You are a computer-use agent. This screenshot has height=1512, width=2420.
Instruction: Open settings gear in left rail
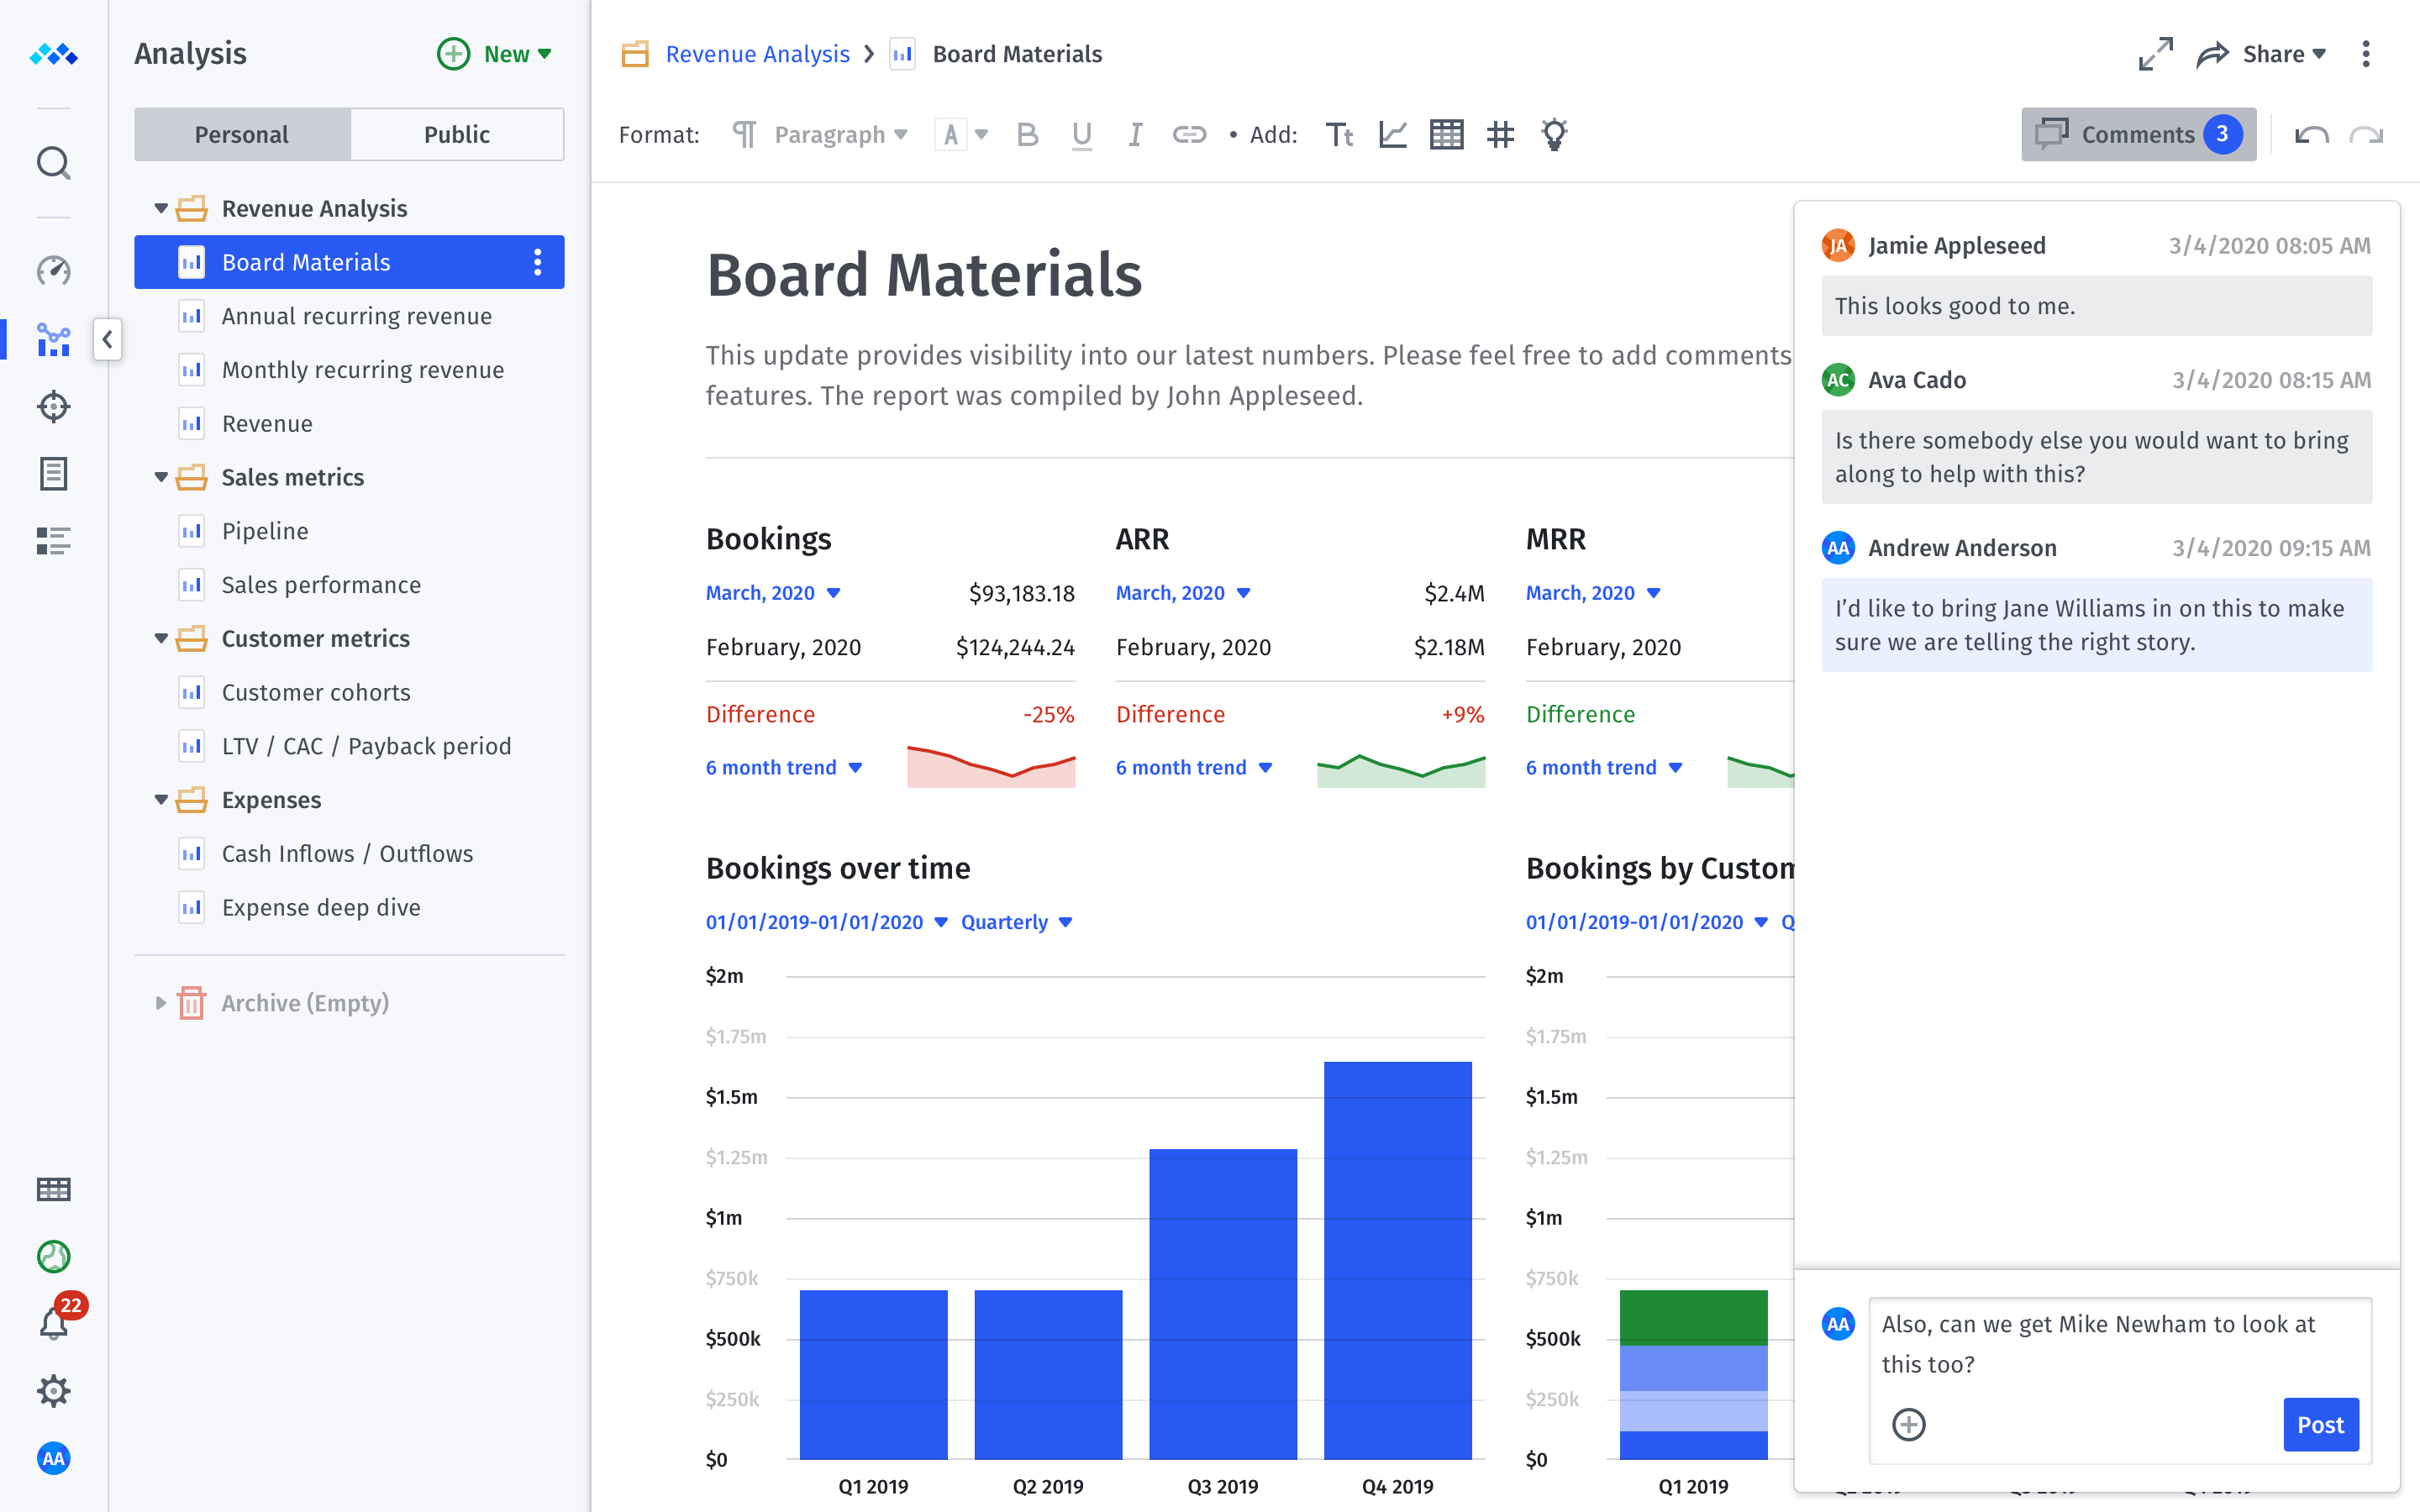(53, 1390)
